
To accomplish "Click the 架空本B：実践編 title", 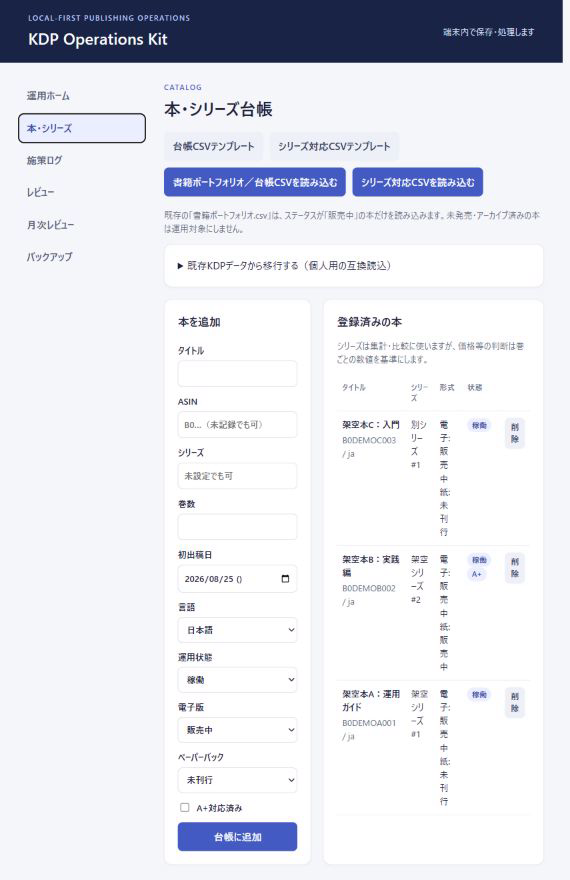I will point(371,566).
